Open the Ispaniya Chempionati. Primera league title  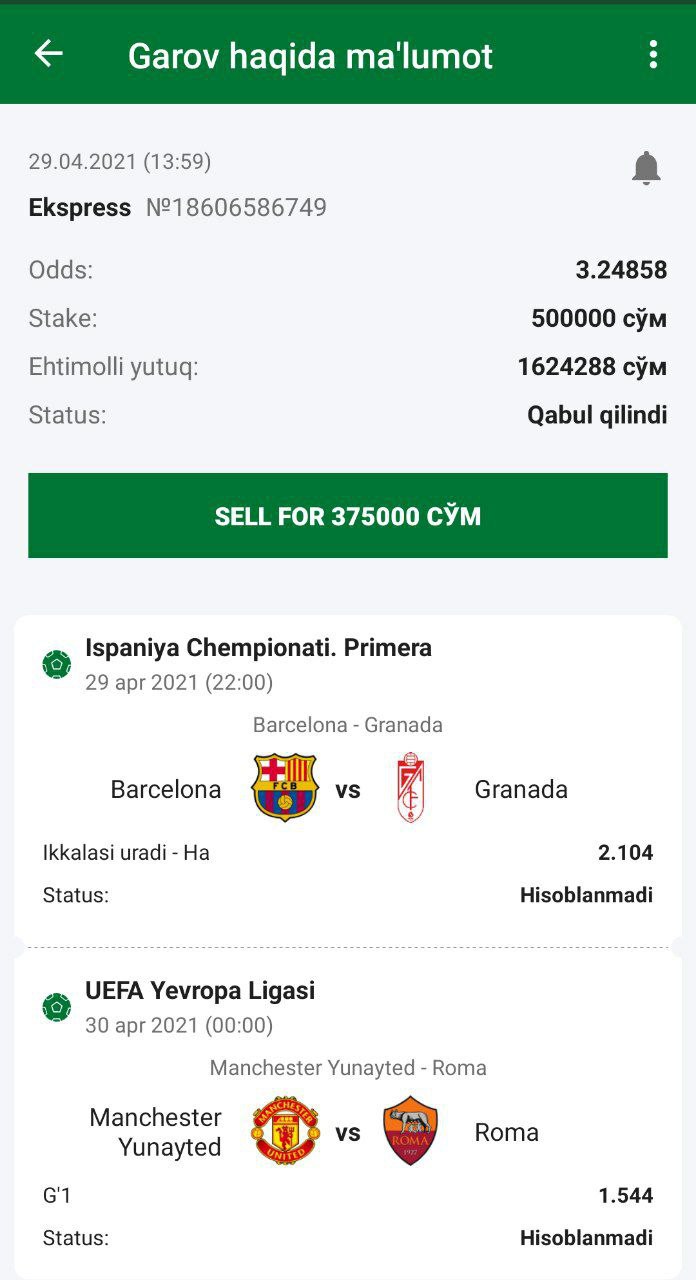click(258, 648)
